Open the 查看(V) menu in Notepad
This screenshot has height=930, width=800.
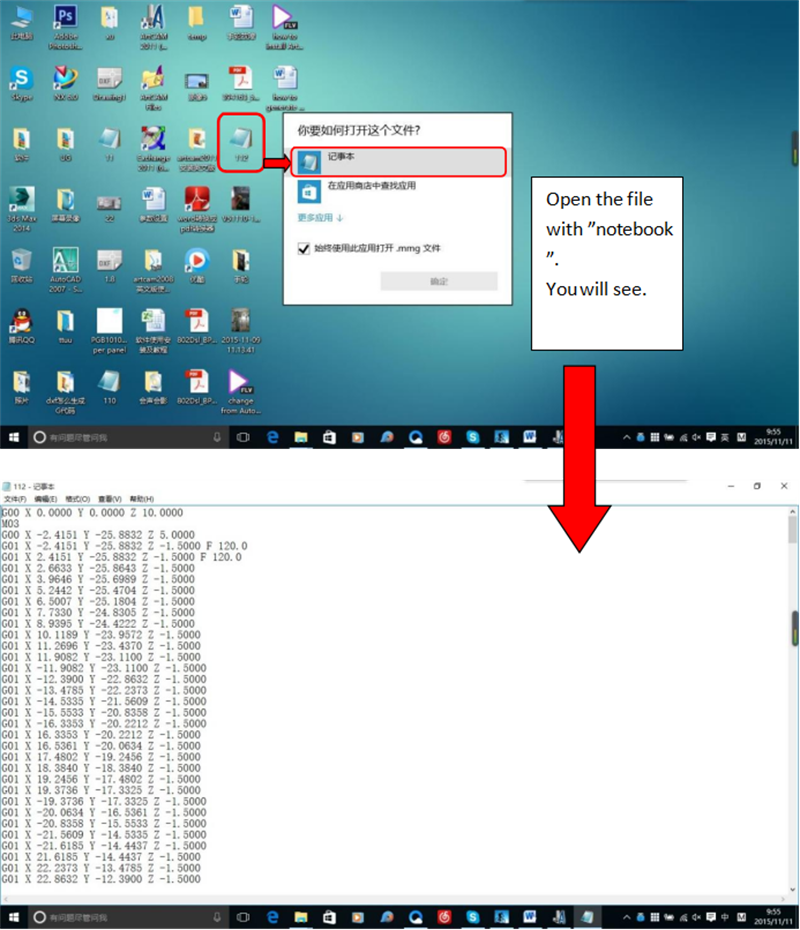109,499
